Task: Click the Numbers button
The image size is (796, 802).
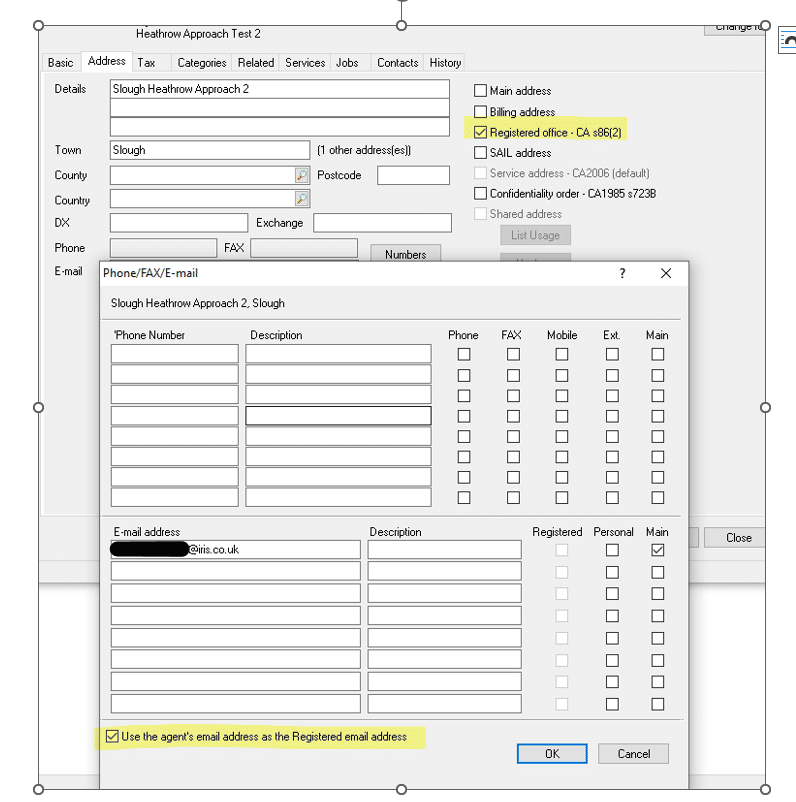Action: tap(405, 253)
